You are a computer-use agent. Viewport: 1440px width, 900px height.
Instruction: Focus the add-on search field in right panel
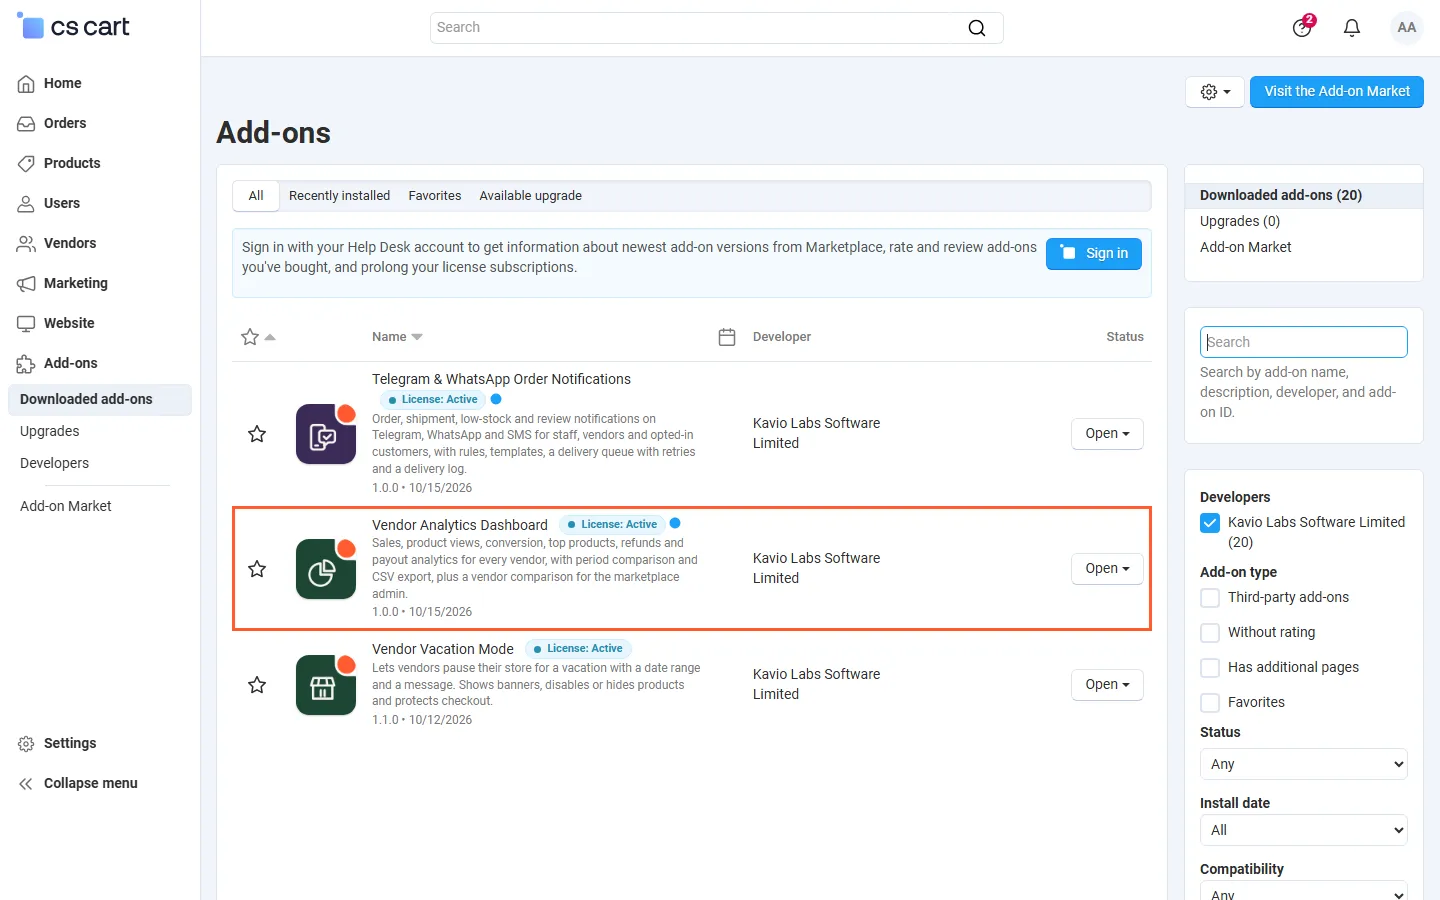point(1304,342)
